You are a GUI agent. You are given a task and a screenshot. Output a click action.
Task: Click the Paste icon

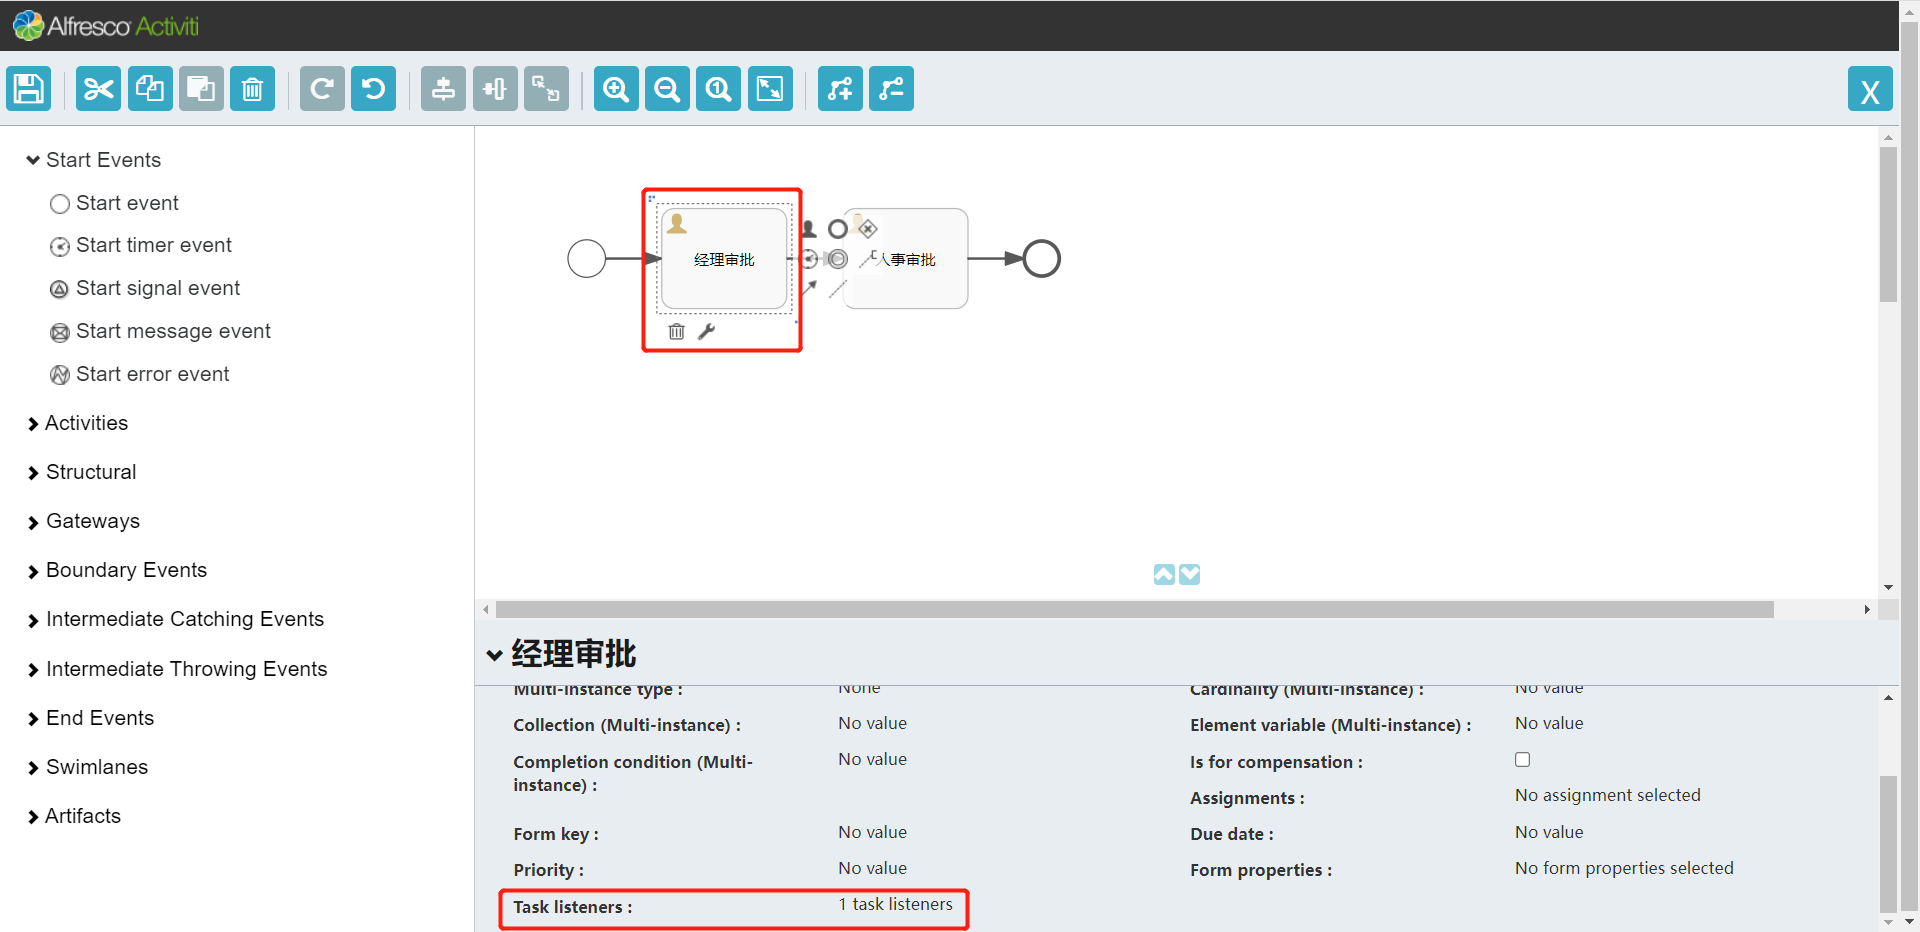coord(201,88)
